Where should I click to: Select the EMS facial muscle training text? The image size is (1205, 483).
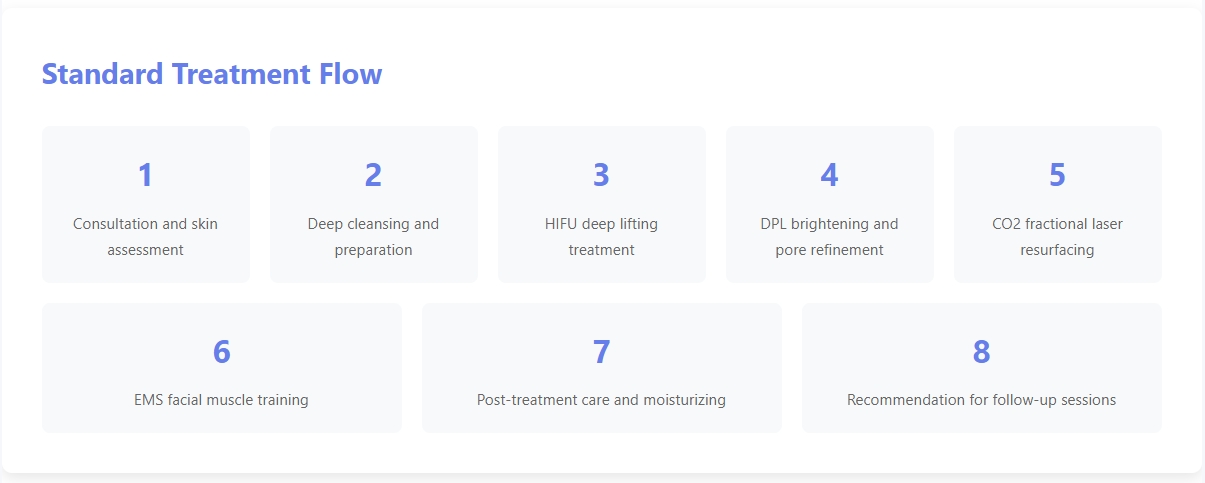(221, 400)
